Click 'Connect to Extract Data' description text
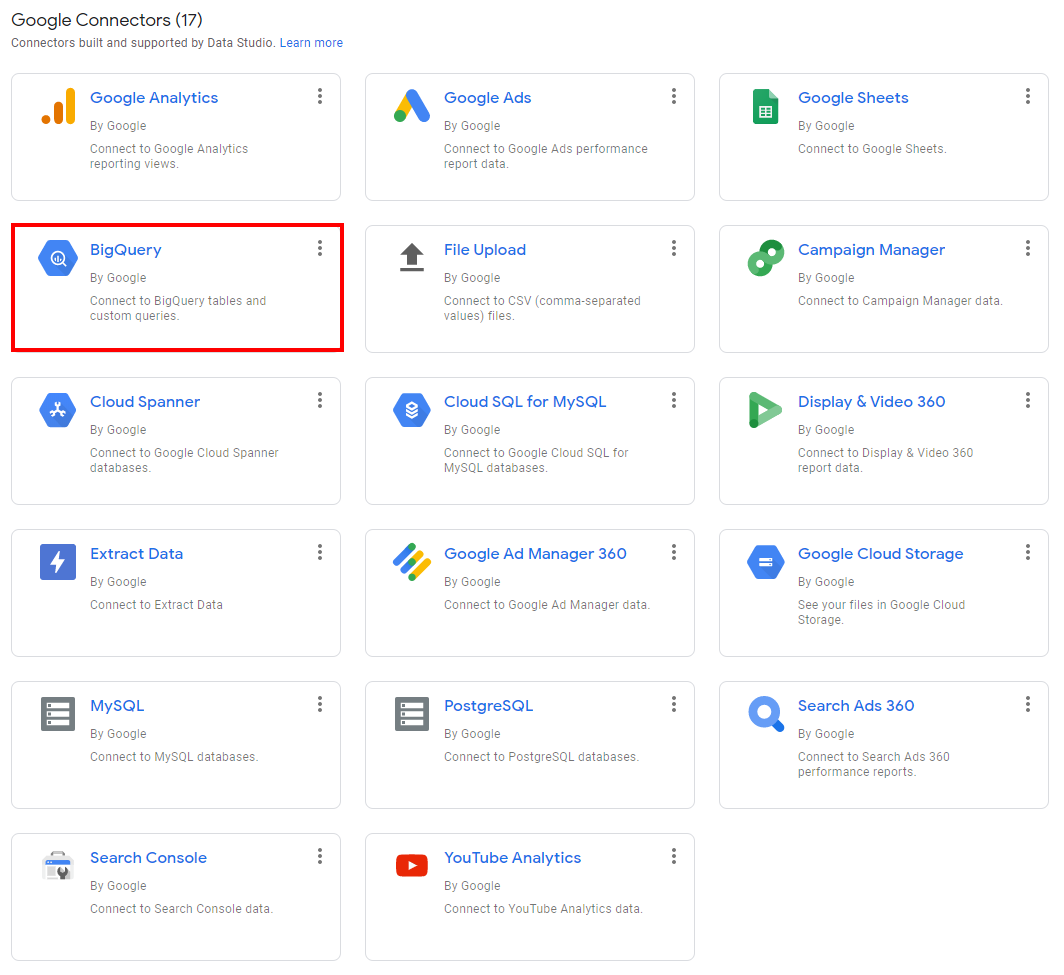 pos(156,605)
